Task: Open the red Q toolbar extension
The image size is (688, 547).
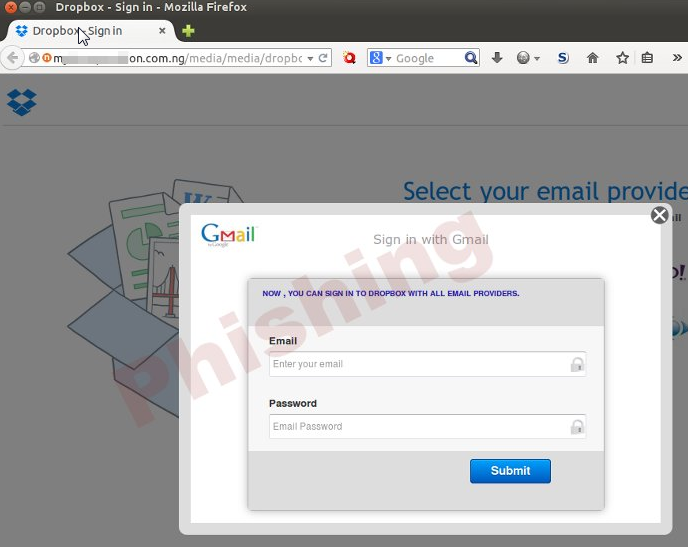Action: pyautogui.click(x=349, y=58)
